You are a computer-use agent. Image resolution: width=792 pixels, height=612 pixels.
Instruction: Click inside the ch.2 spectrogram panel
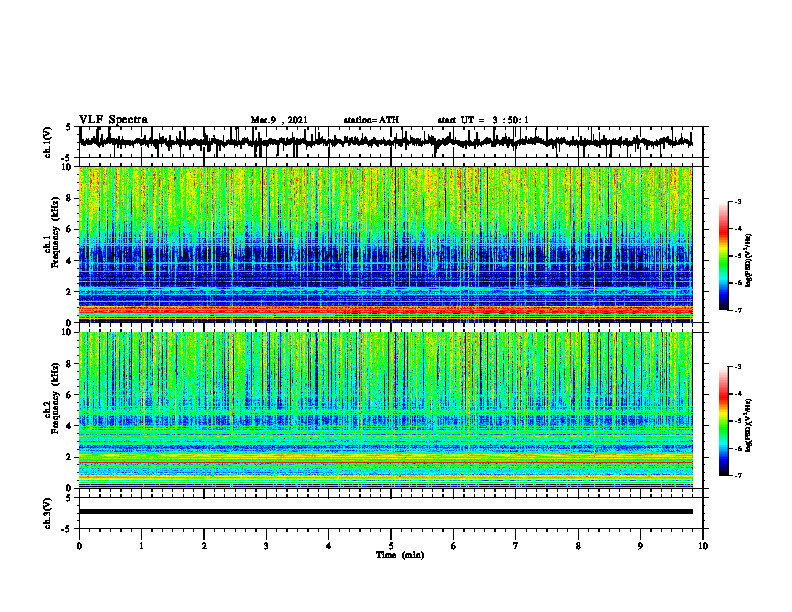click(385, 410)
